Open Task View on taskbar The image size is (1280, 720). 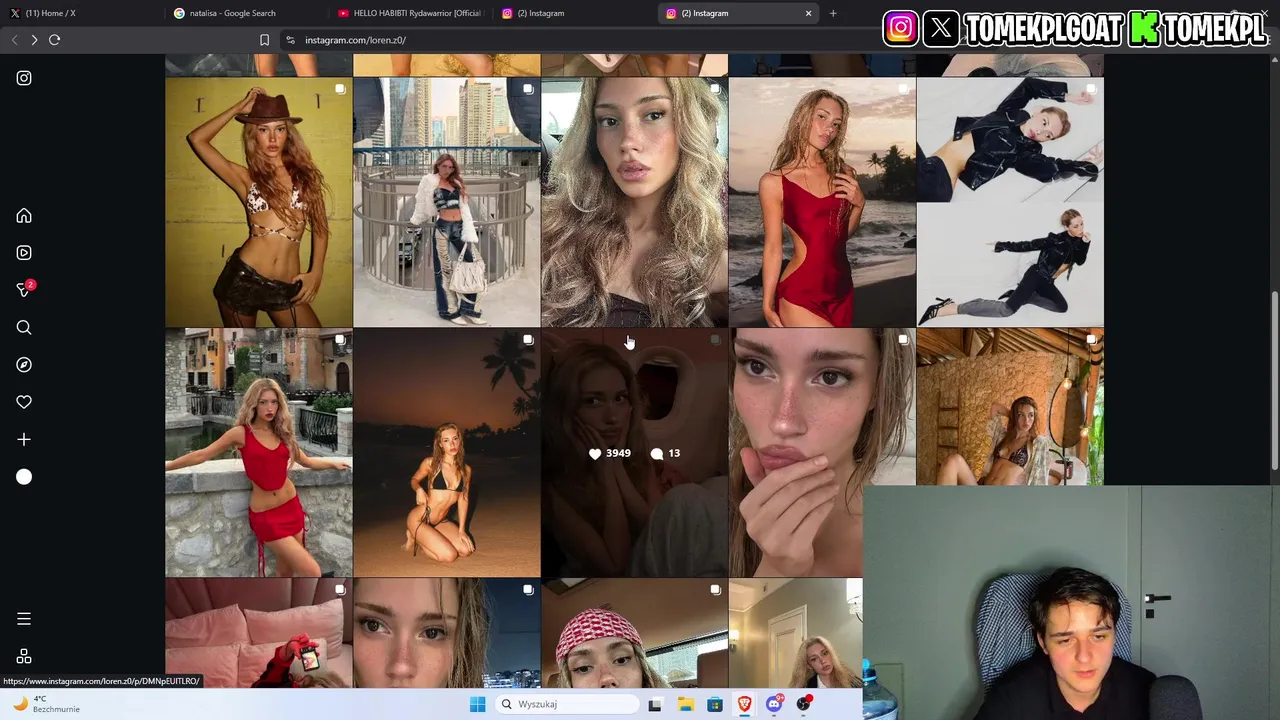(655, 704)
